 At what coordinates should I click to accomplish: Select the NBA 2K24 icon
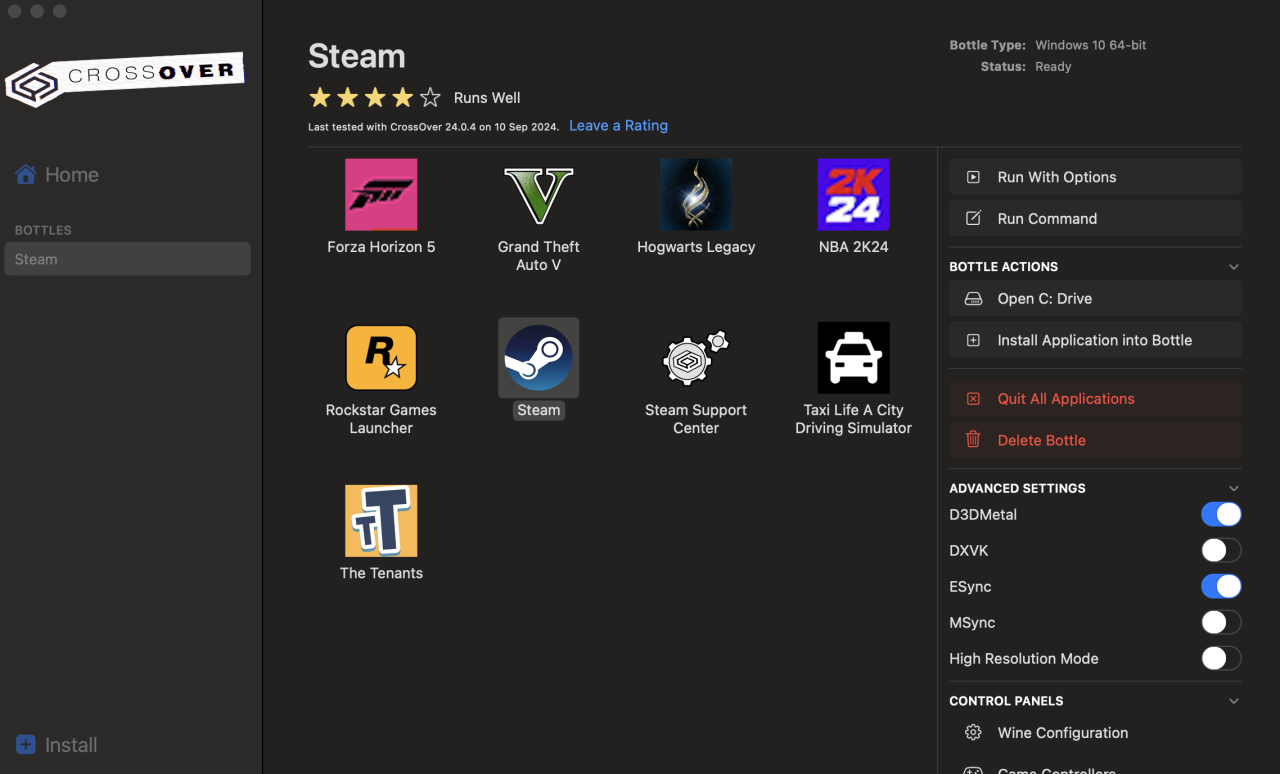tap(853, 195)
